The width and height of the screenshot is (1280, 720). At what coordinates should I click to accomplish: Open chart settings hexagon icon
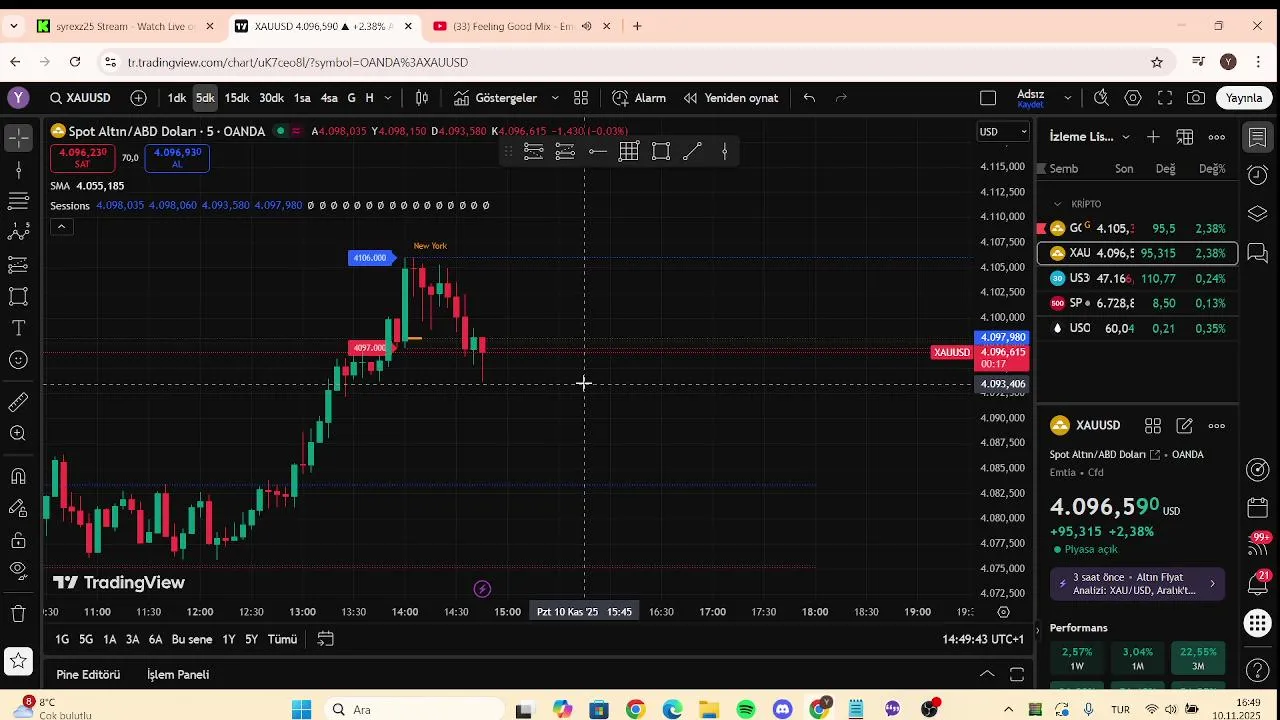[x=1133, y=98]
